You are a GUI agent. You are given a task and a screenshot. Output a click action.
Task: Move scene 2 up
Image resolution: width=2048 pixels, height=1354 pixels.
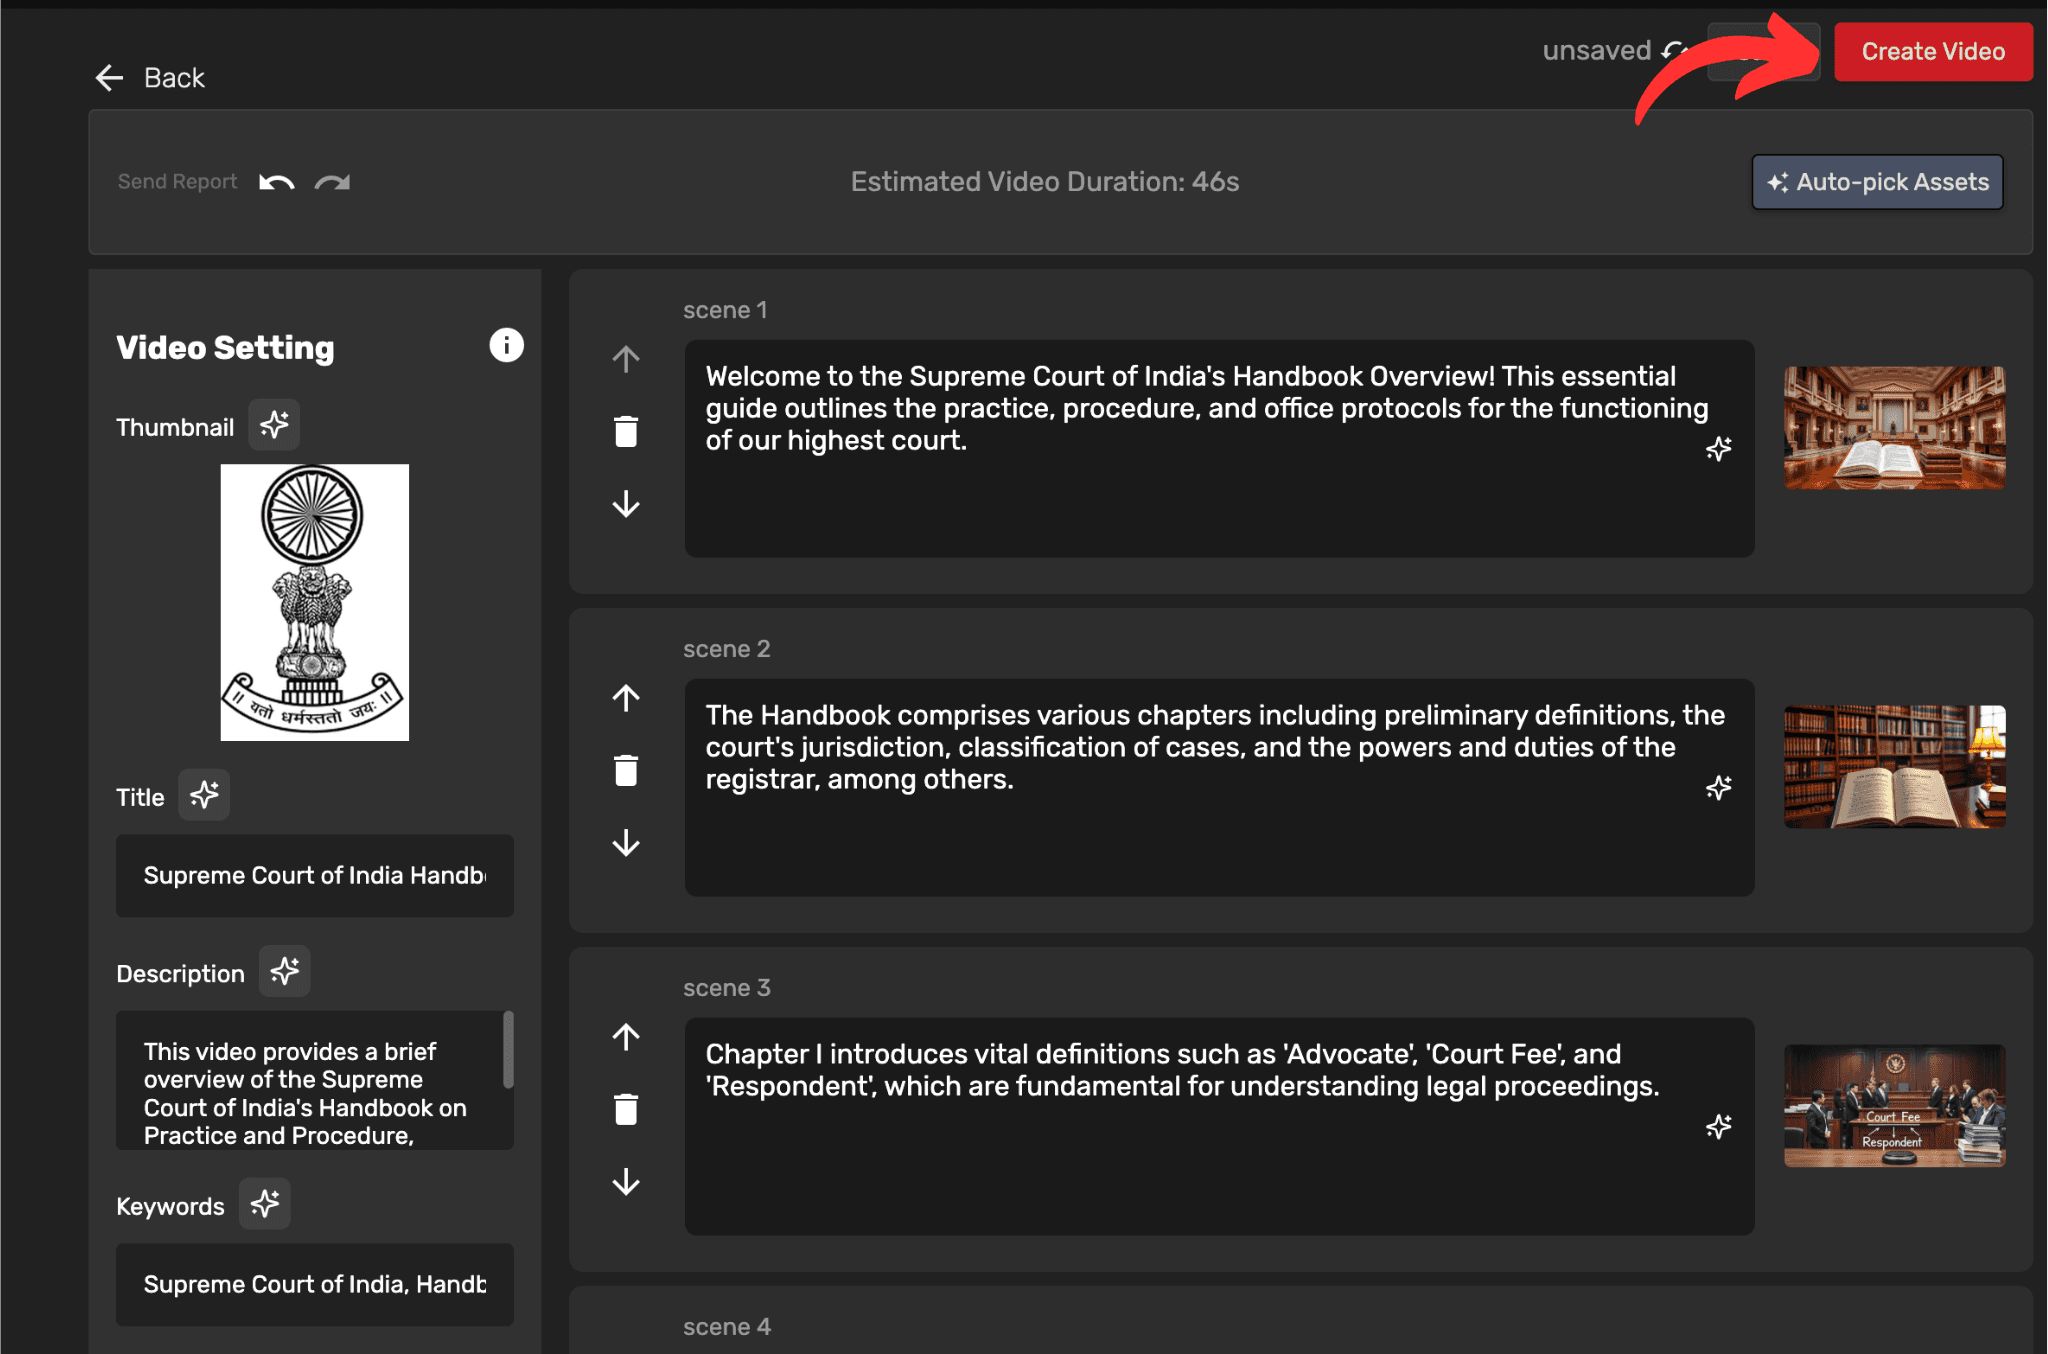tap(626, 698)
